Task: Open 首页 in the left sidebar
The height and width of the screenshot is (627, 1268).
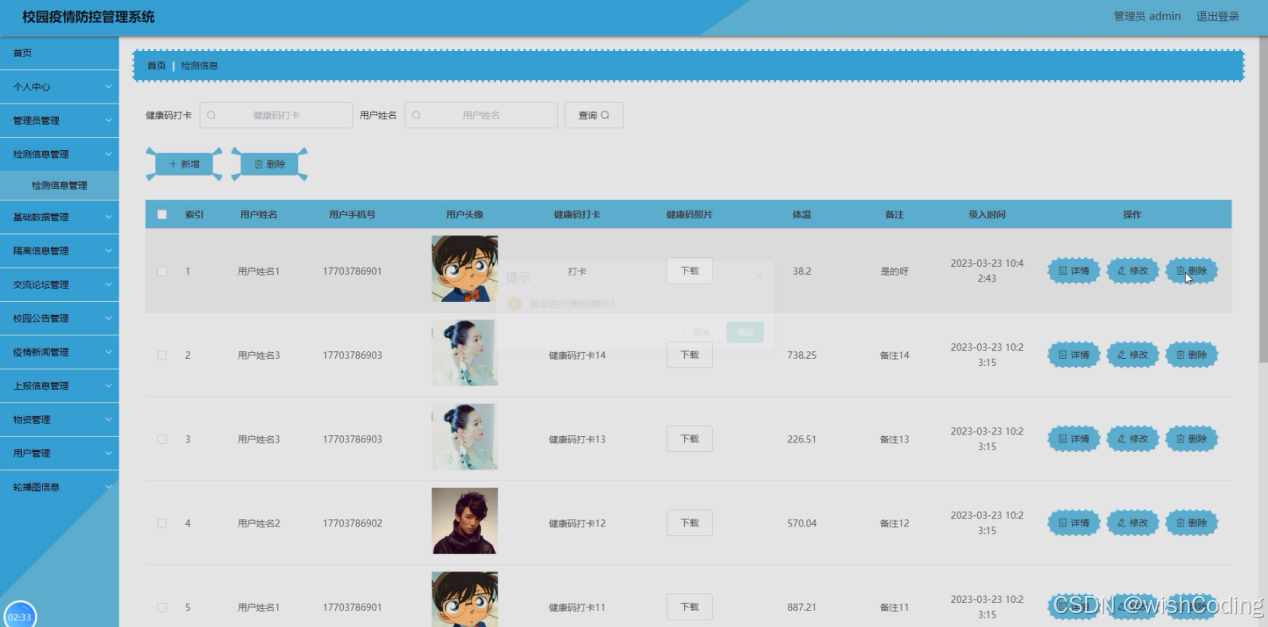Action: coord(59,53)
